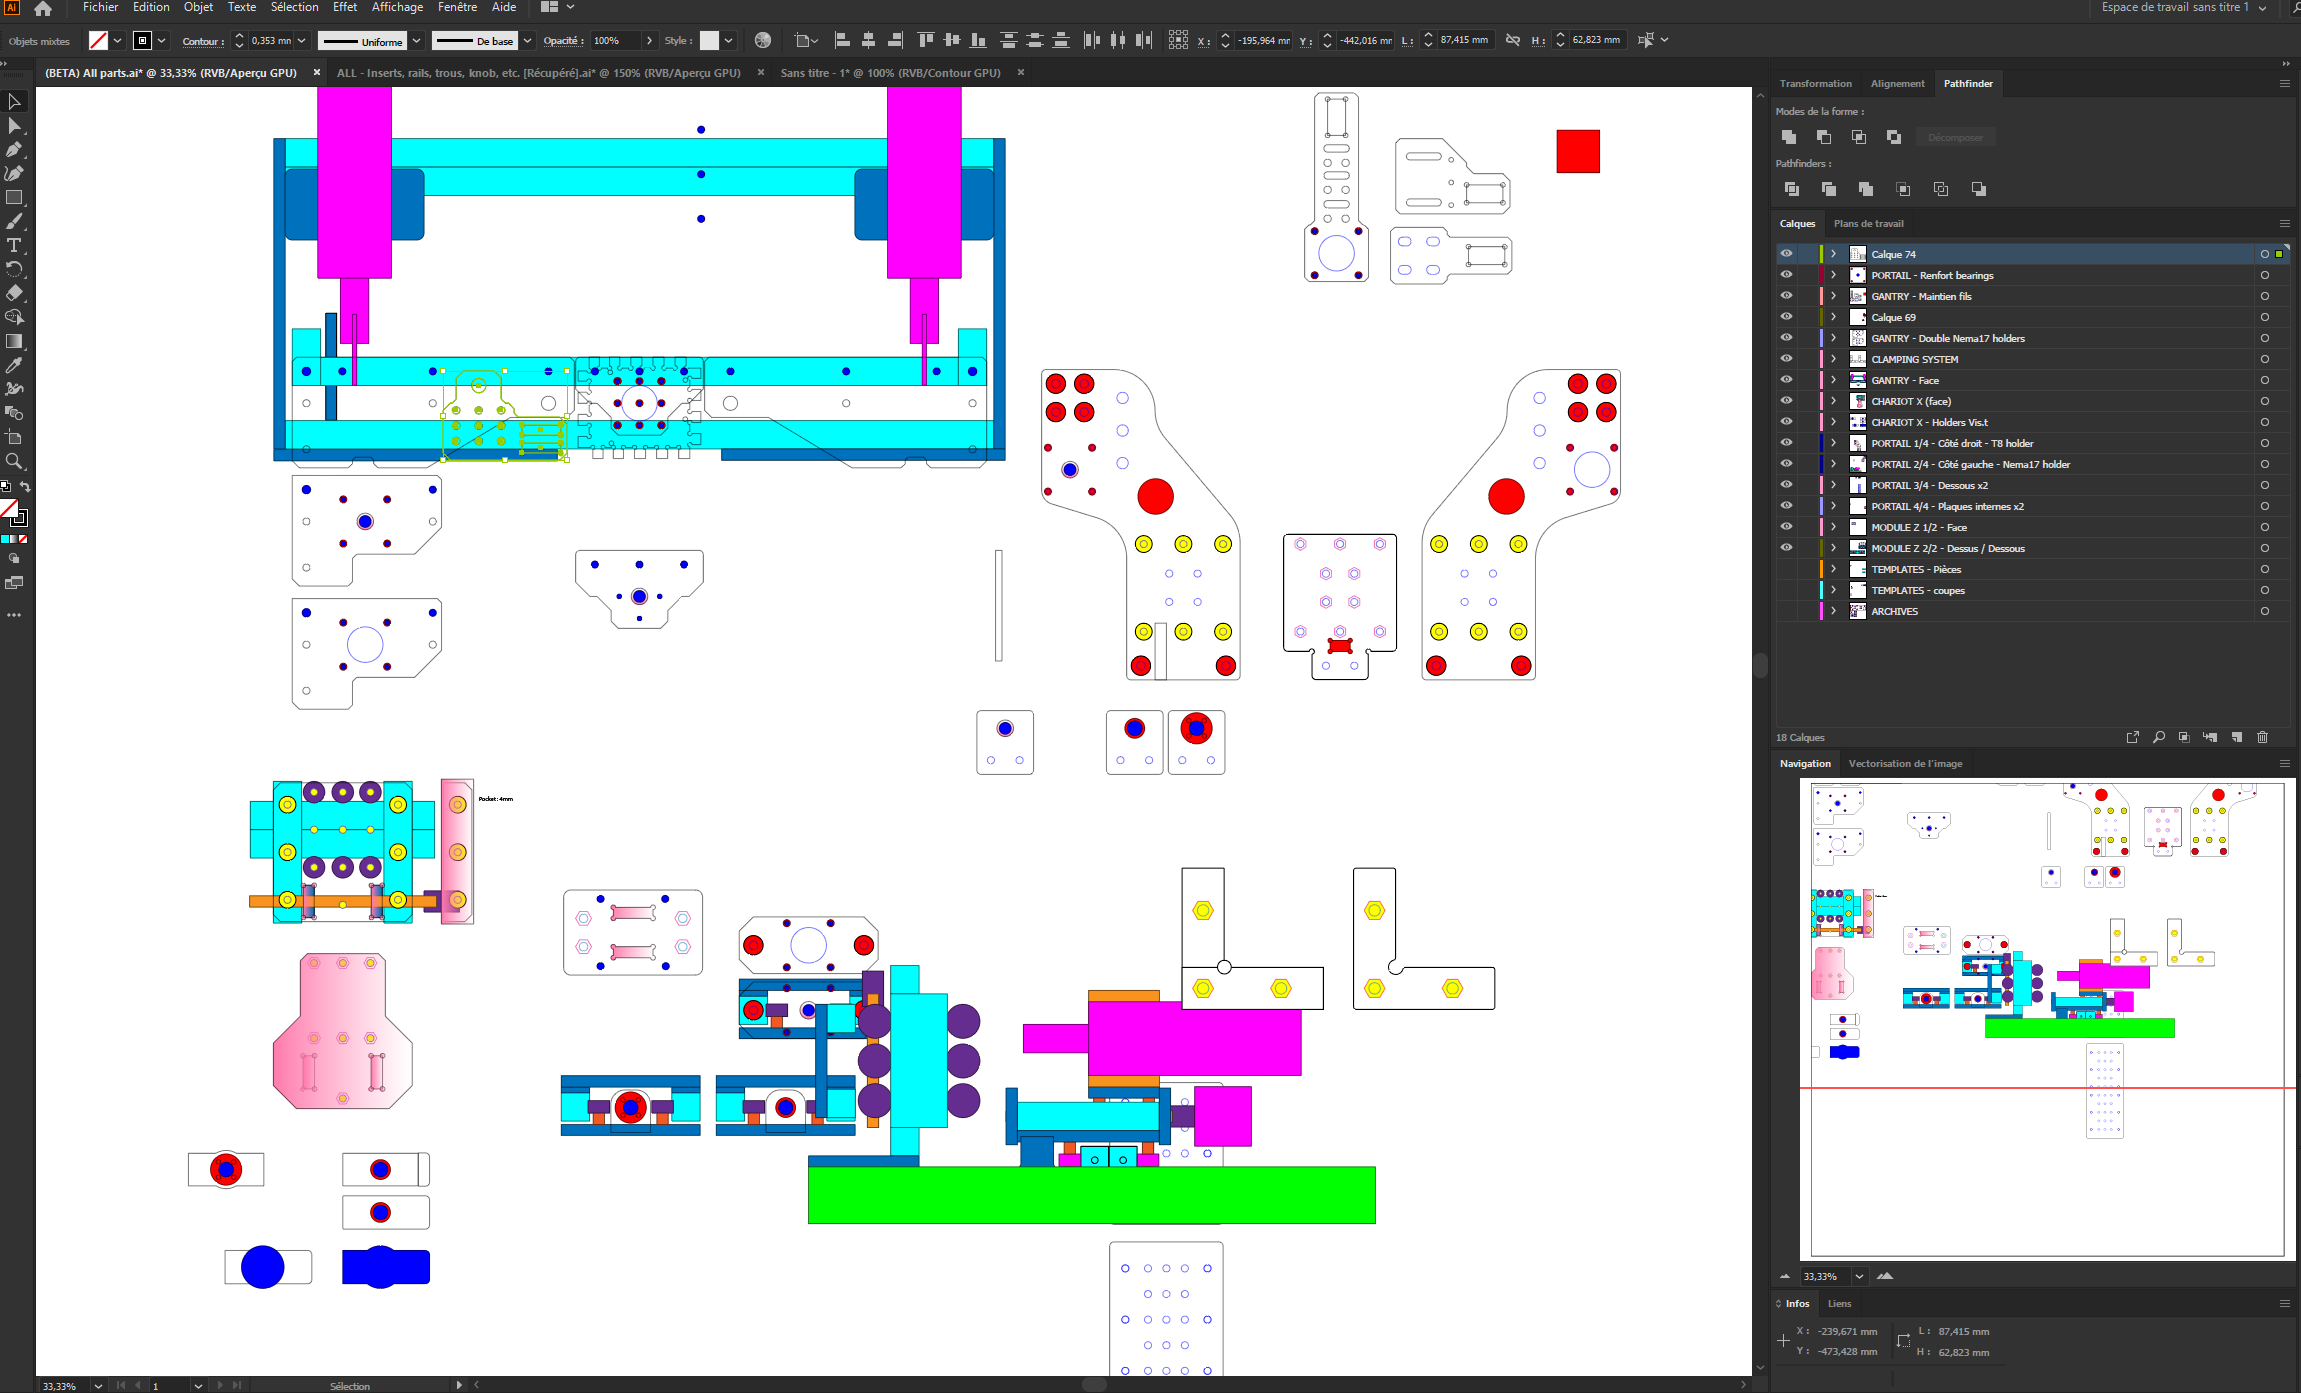Select the Type tool

tap(14, 246)
